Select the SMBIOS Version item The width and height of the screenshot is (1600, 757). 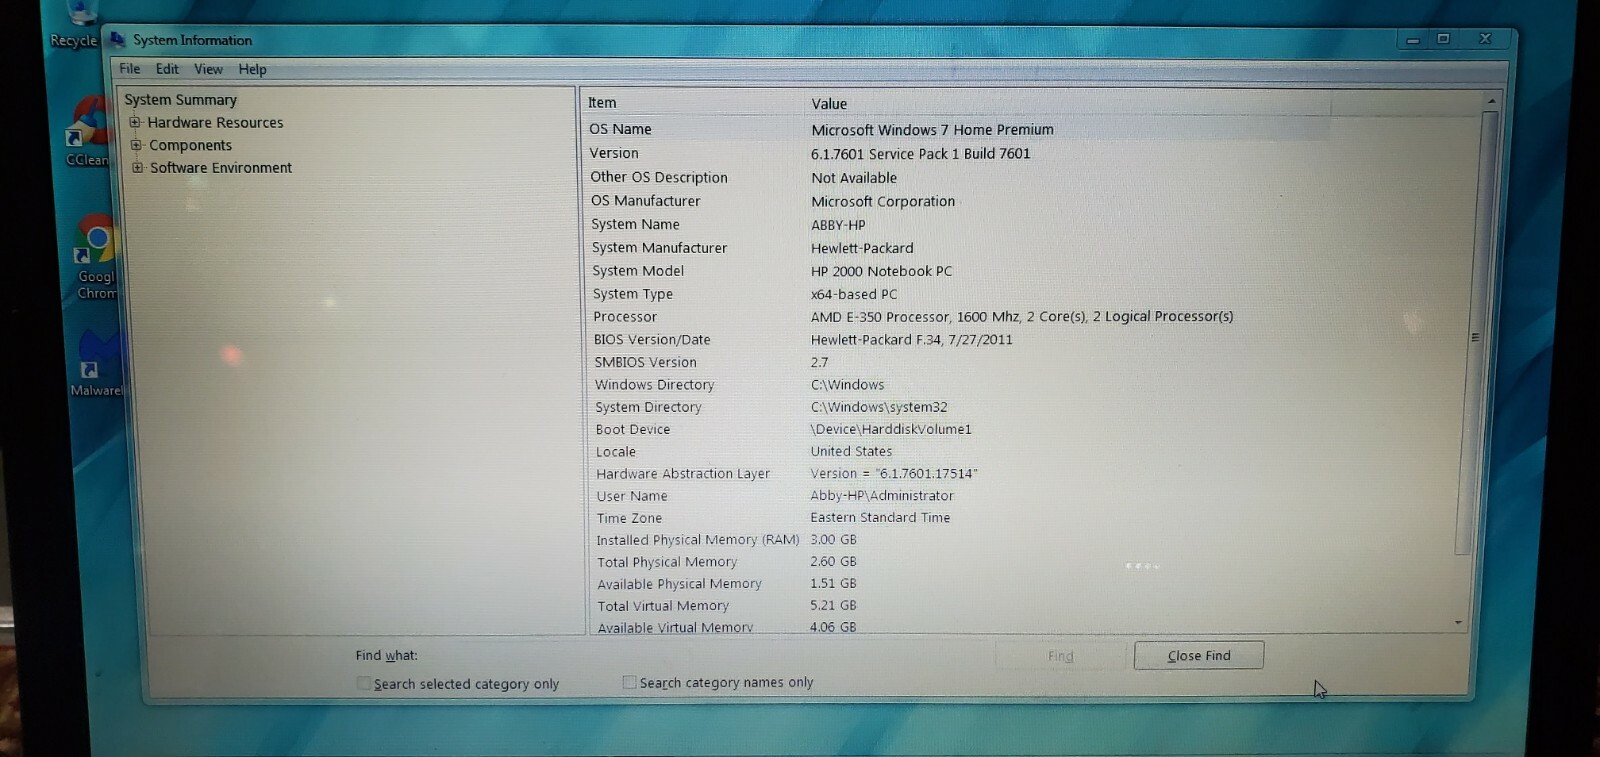point(646,362)
